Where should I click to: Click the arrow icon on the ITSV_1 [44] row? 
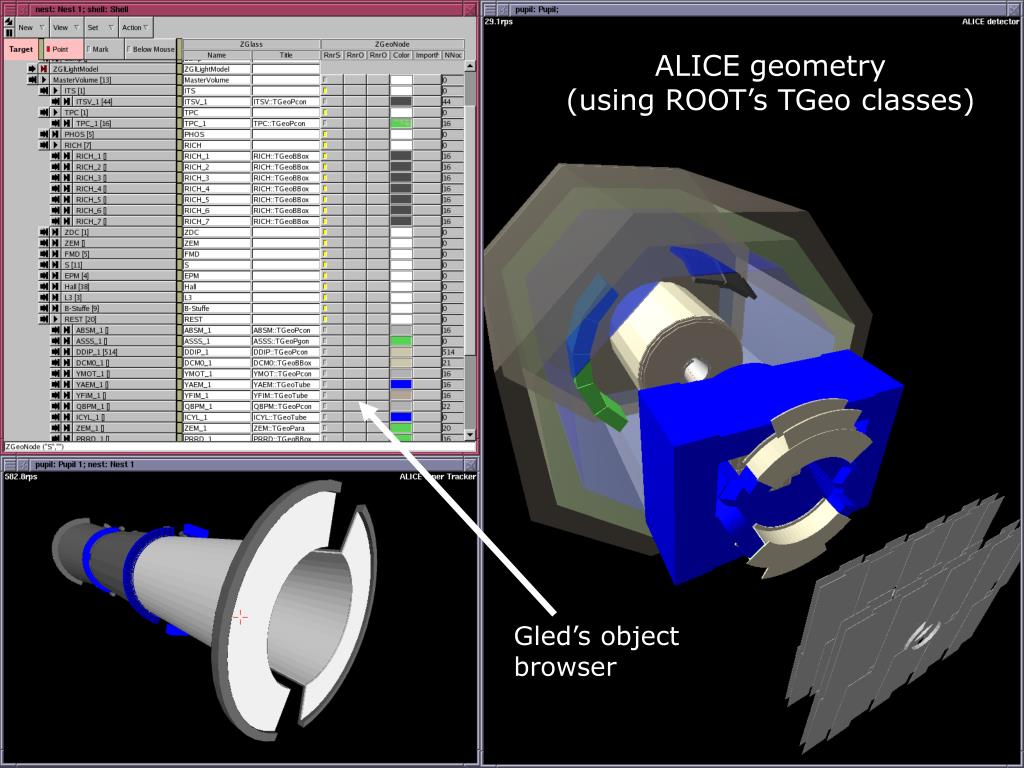pyautogui.click(x=56, y=101)
